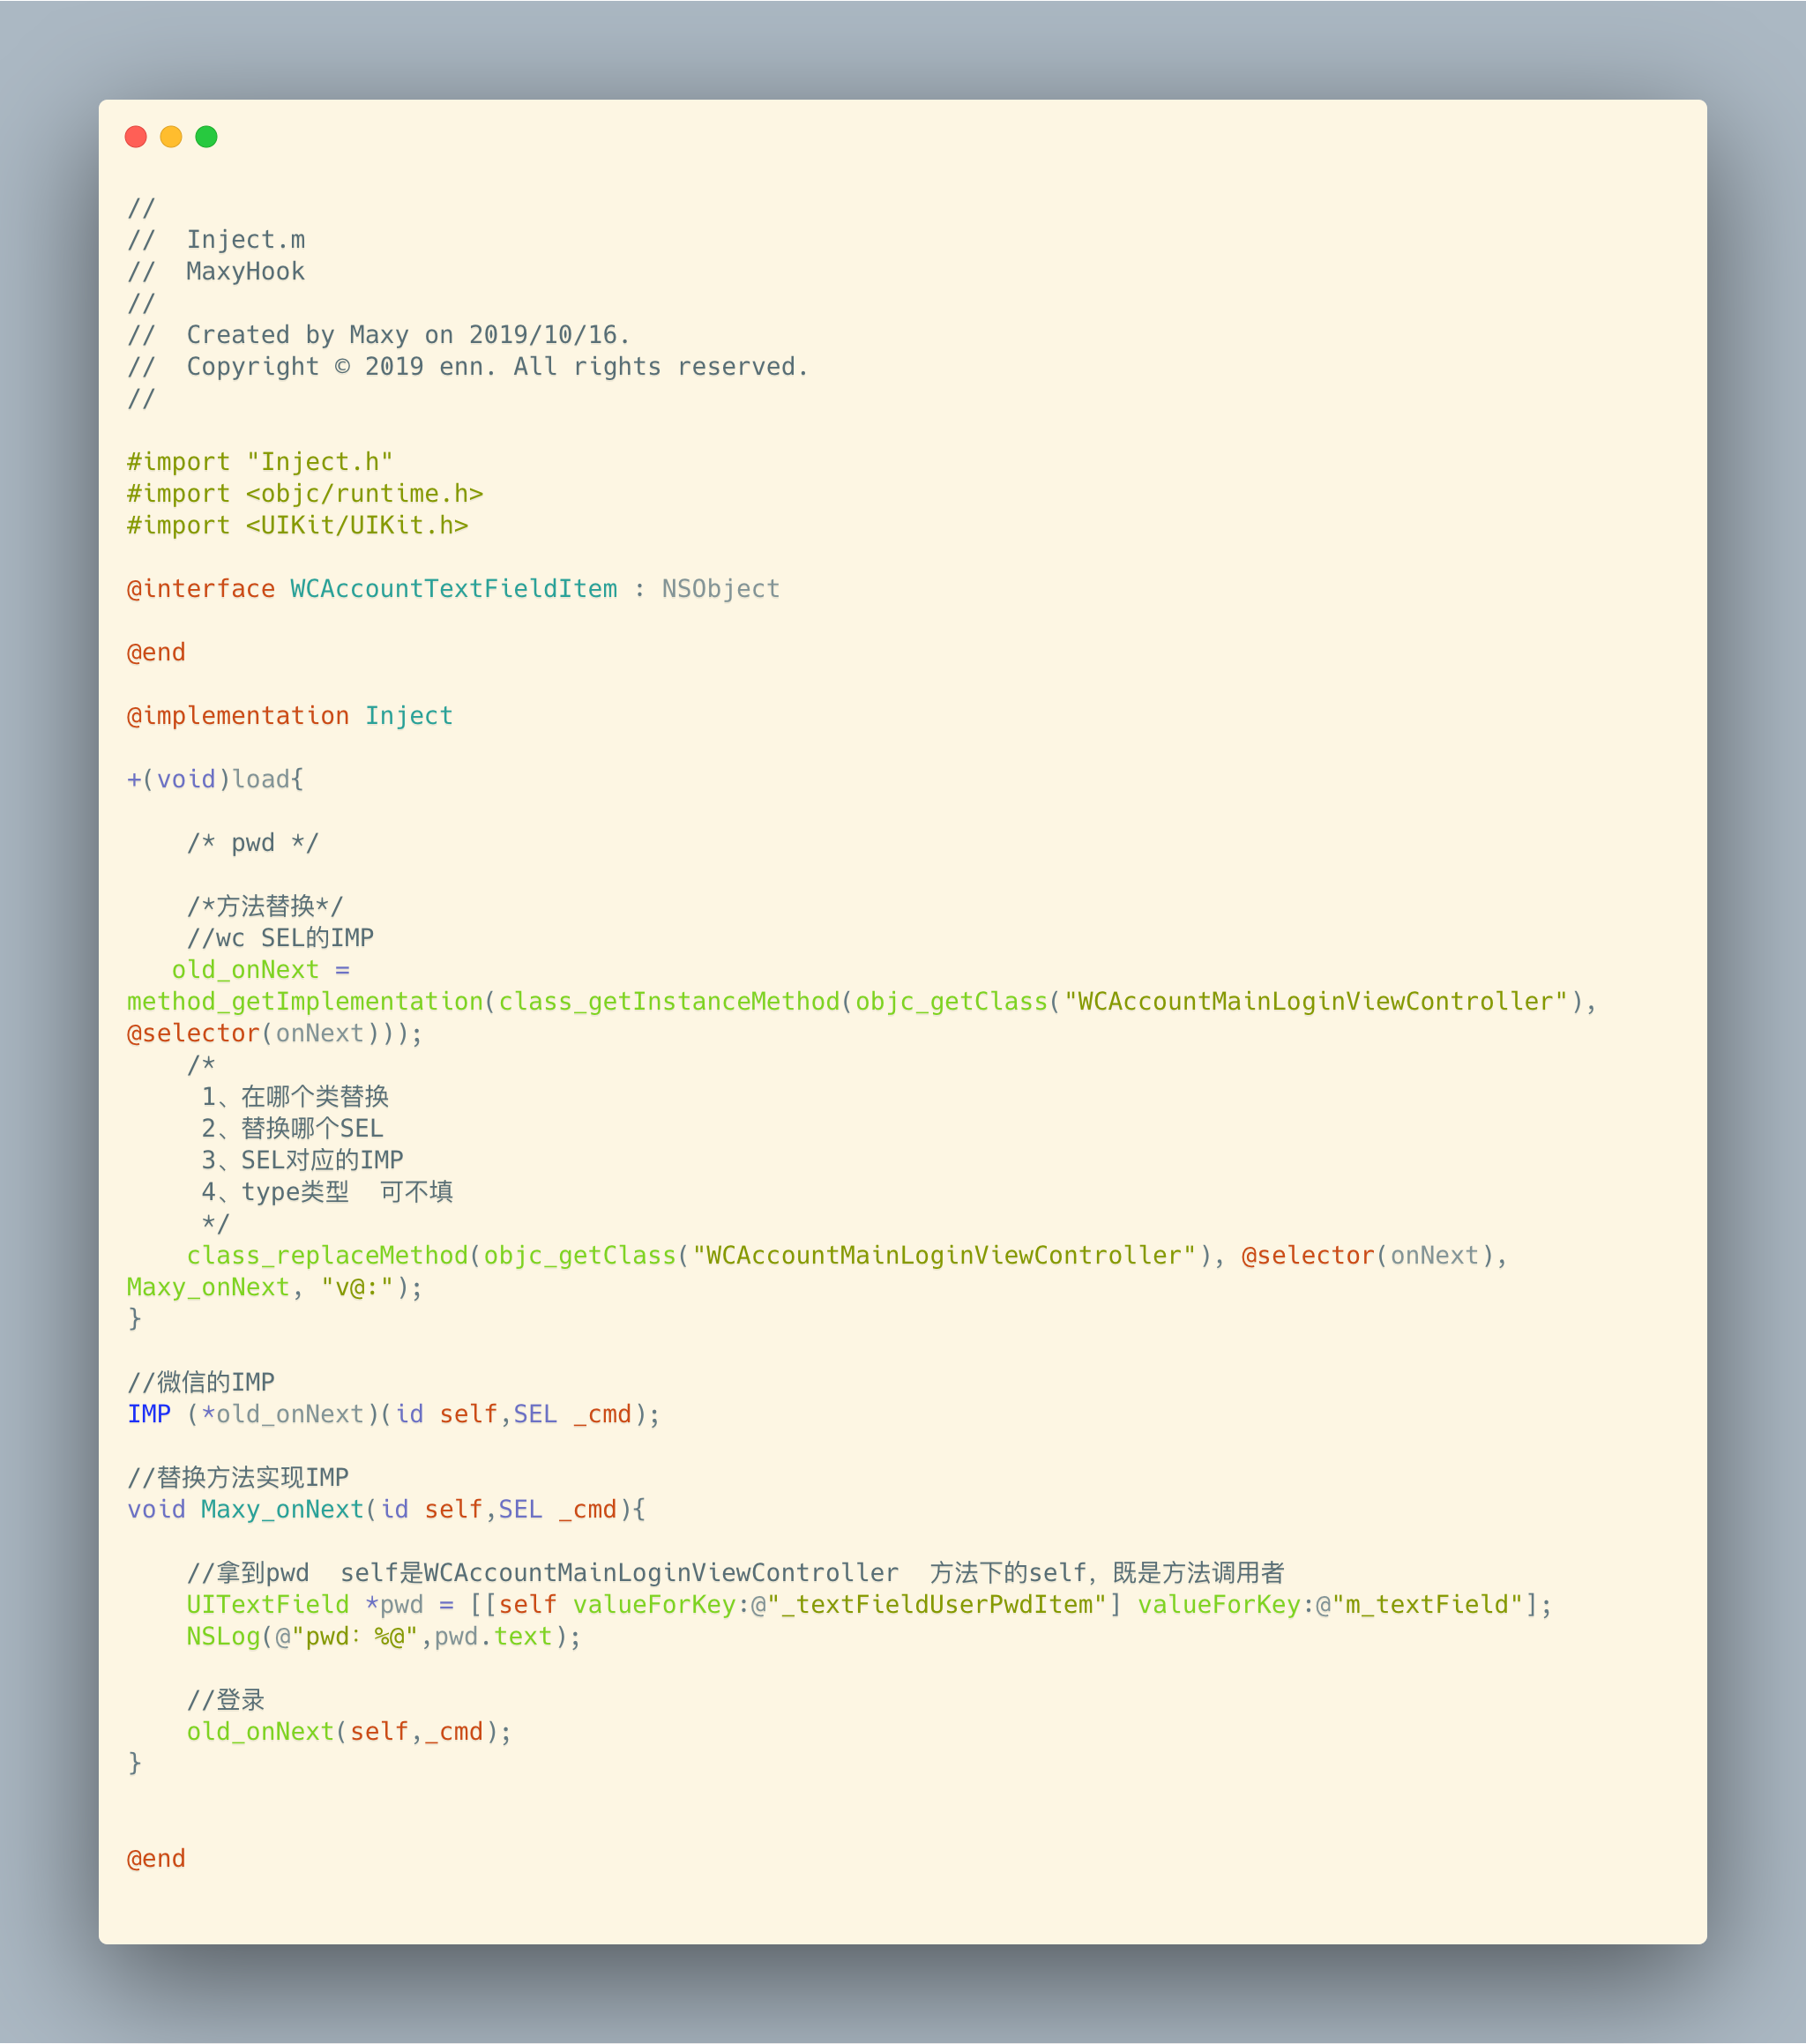Click the #import "Inject.h" line
Viewport: 1806px width, 2044px height.
(260, 462)
